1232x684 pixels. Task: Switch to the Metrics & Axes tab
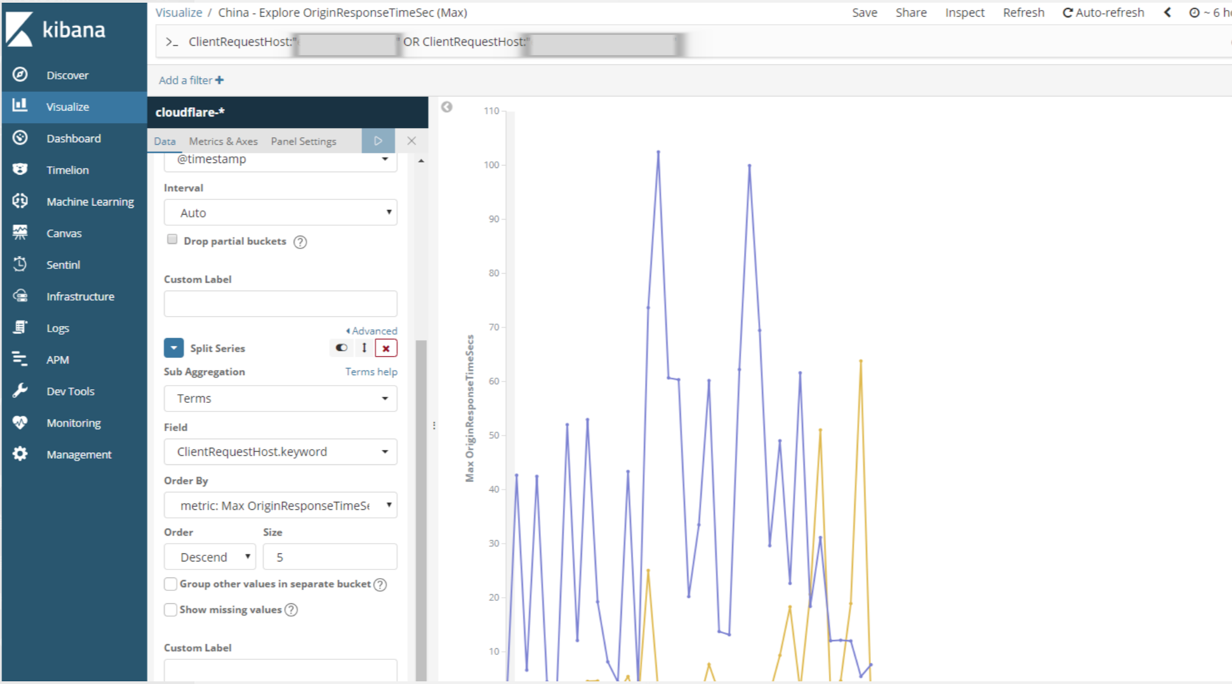tap(223, 141)
